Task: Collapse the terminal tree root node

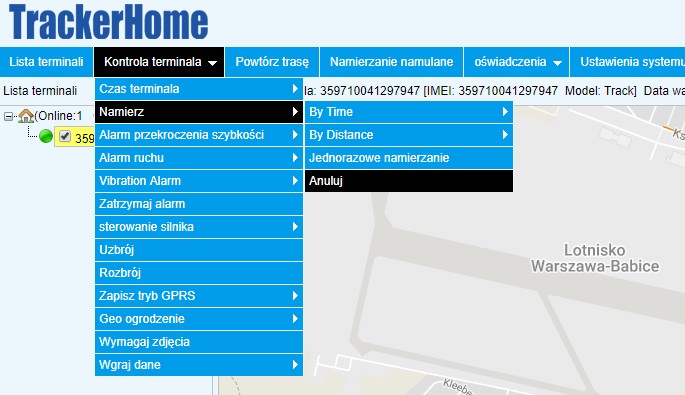Action: (x=8, y=116)
